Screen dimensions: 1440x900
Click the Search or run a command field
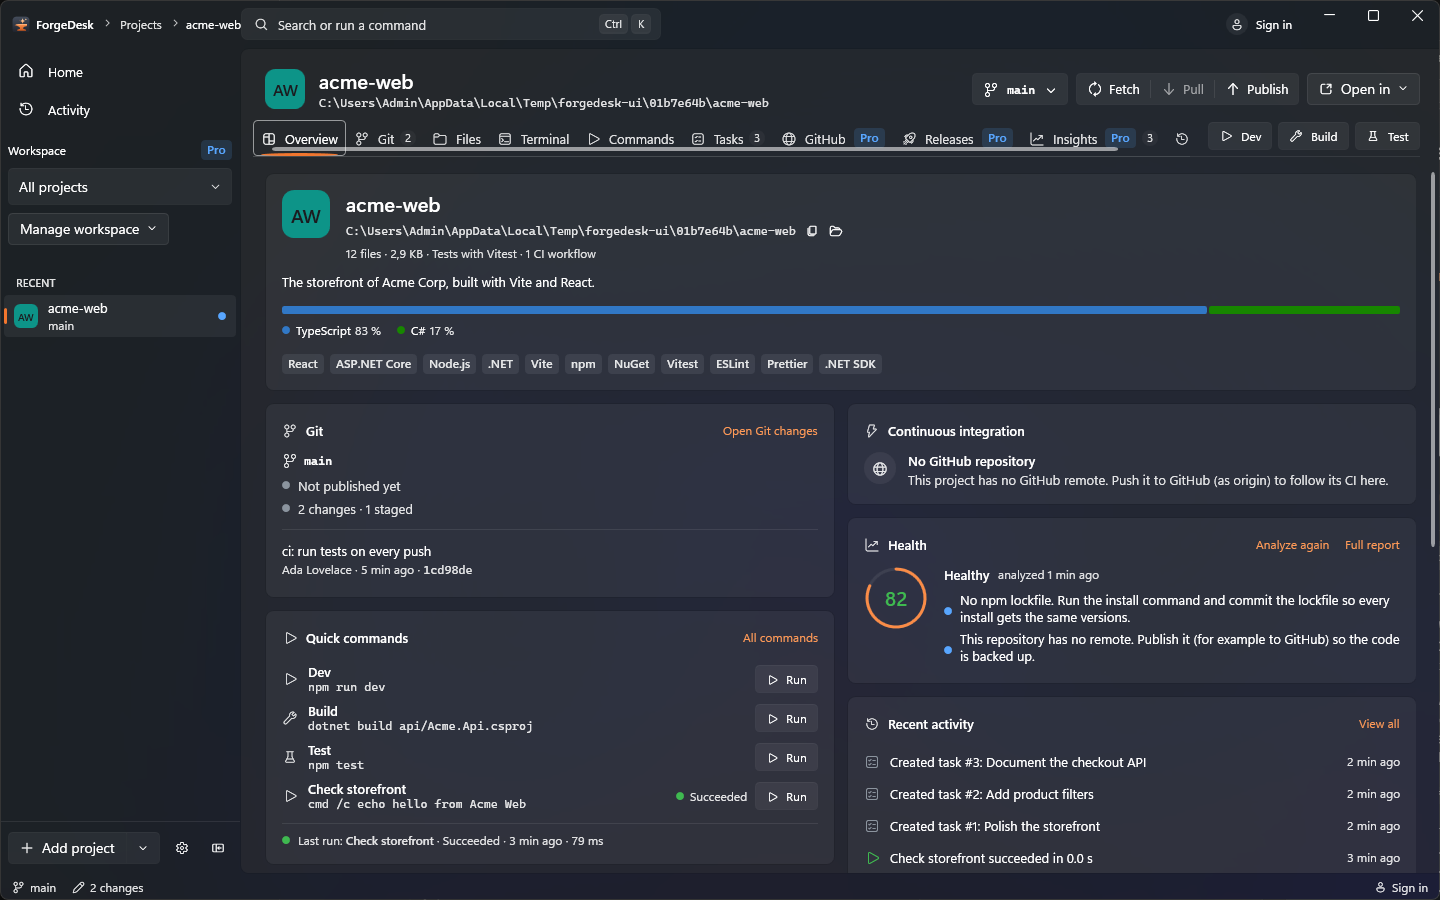(453, 25)
